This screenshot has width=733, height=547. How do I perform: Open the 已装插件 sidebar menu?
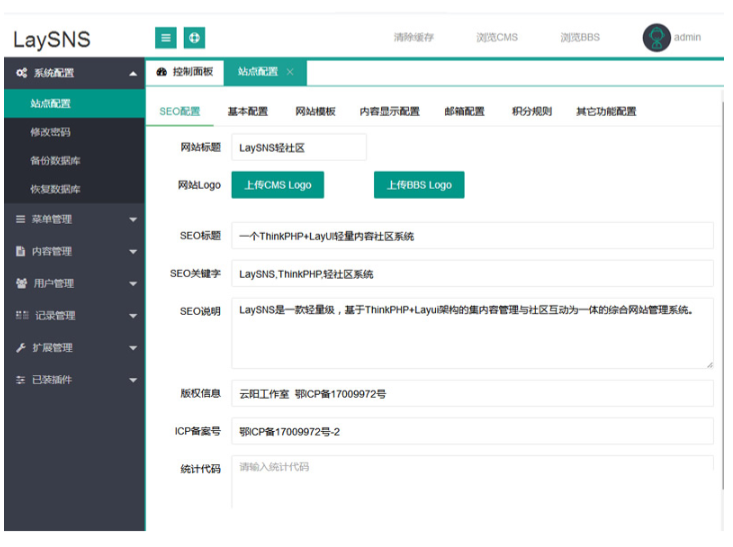point(74,380)
